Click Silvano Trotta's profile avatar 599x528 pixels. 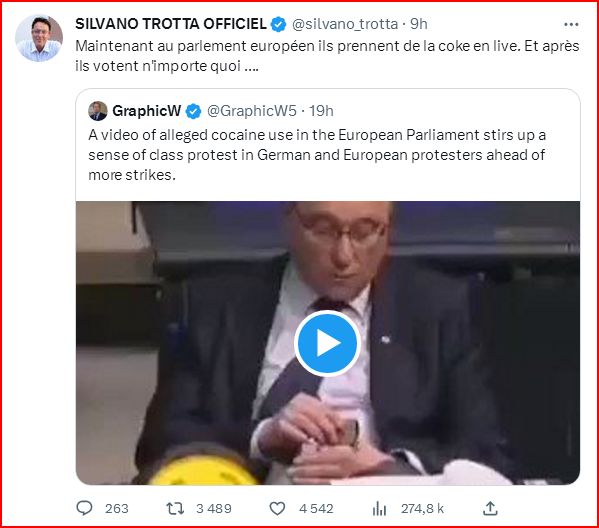39,38
